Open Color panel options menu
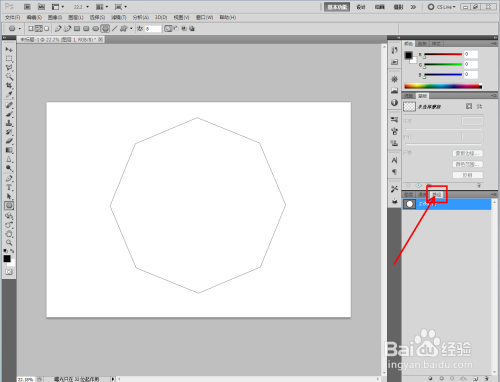Viewport: 500px width, 382px height. (x=494, y=44)
